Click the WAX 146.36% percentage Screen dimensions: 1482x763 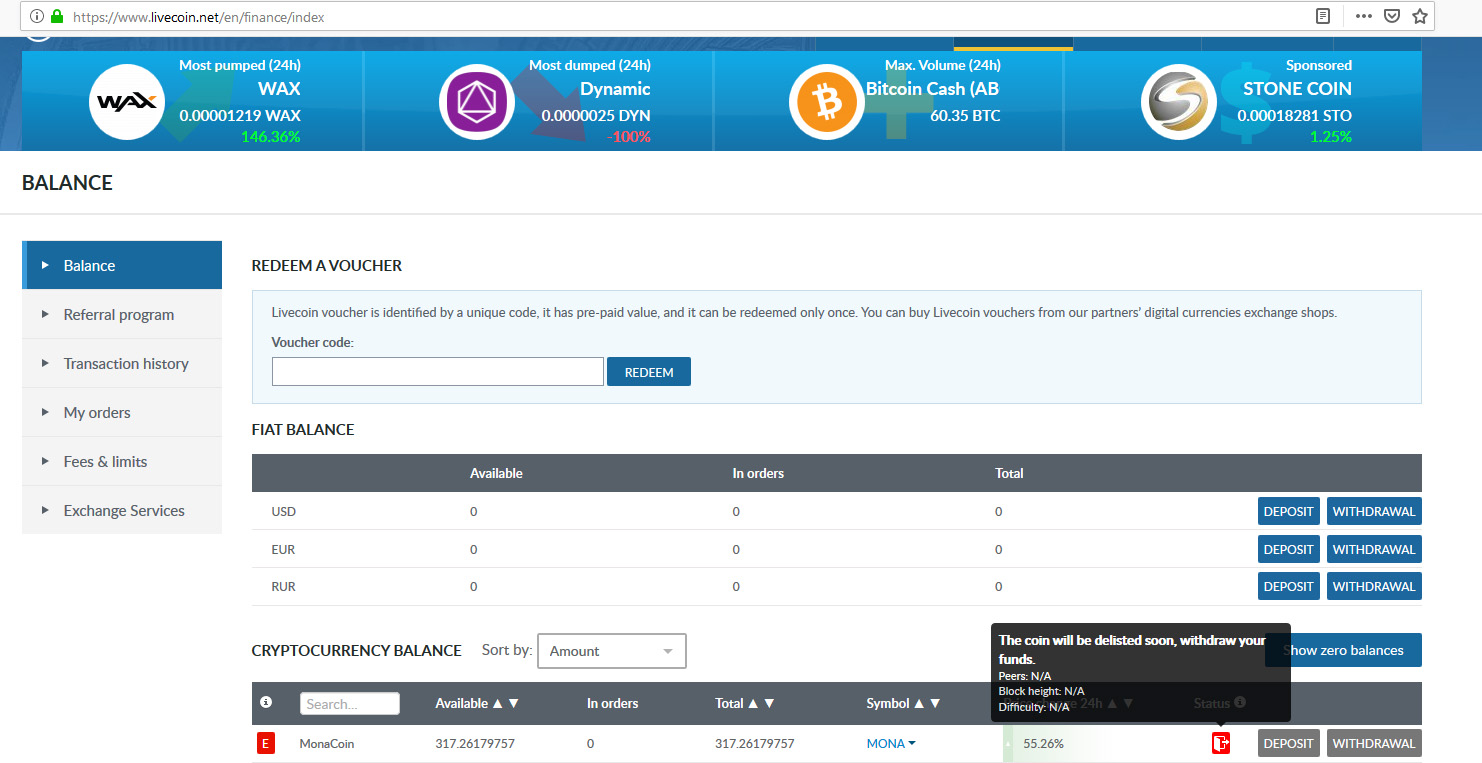270,136
